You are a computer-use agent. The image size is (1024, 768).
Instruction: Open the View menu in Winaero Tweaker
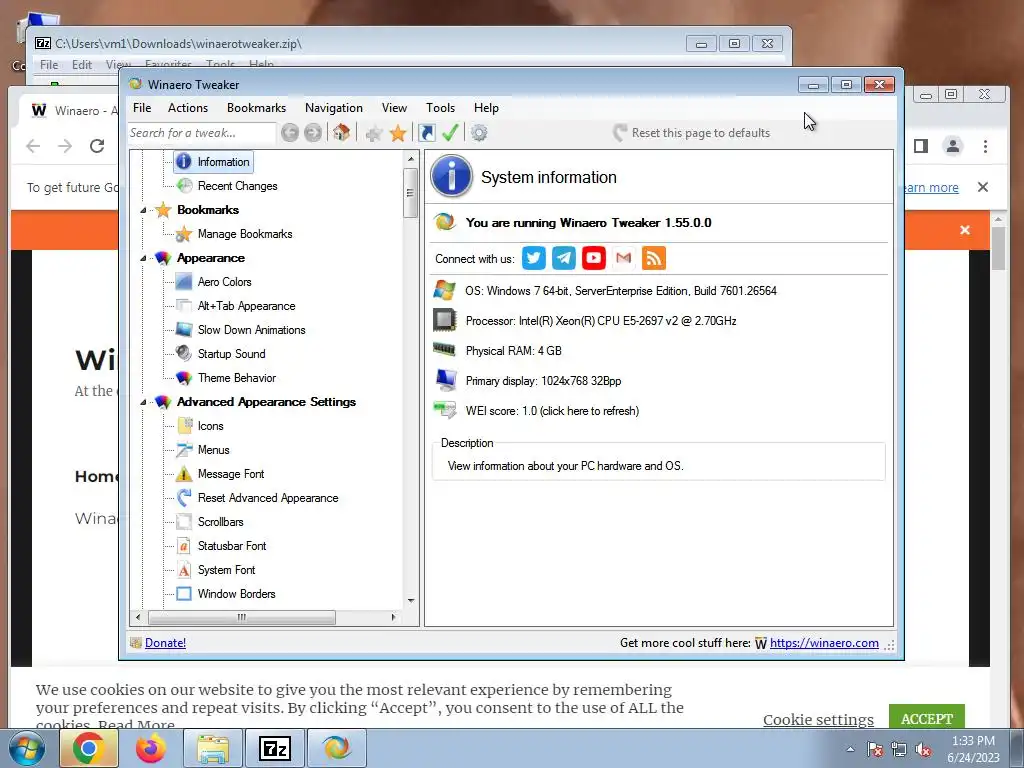point(394,108)
